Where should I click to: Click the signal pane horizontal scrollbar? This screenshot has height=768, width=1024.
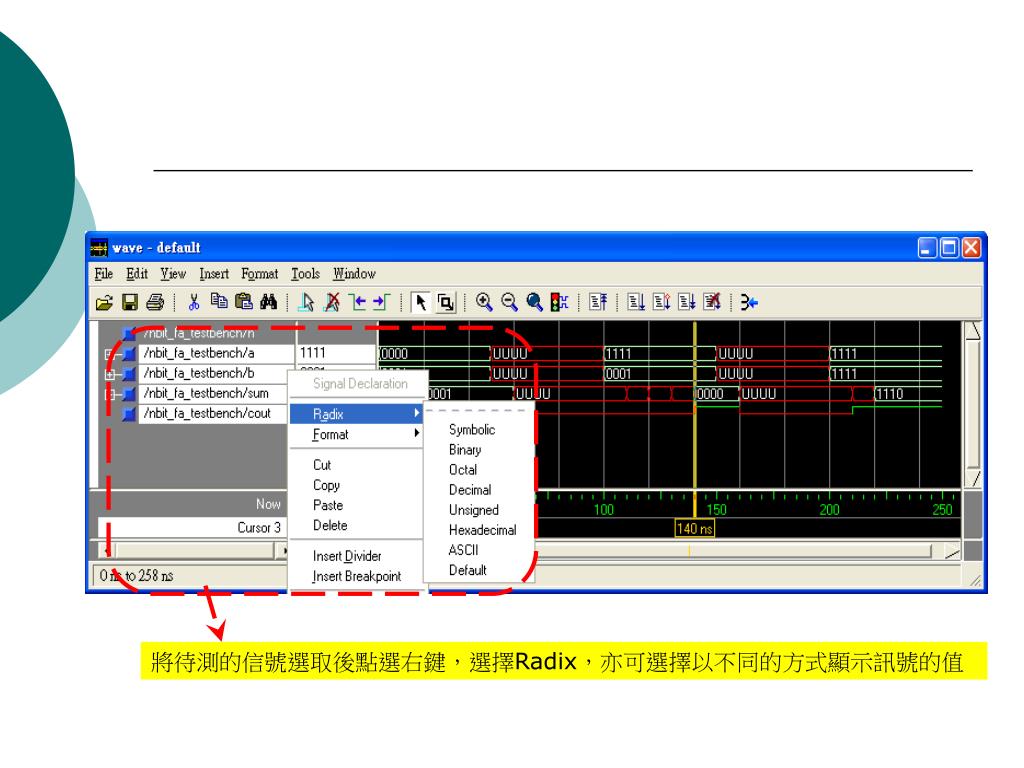193,551
